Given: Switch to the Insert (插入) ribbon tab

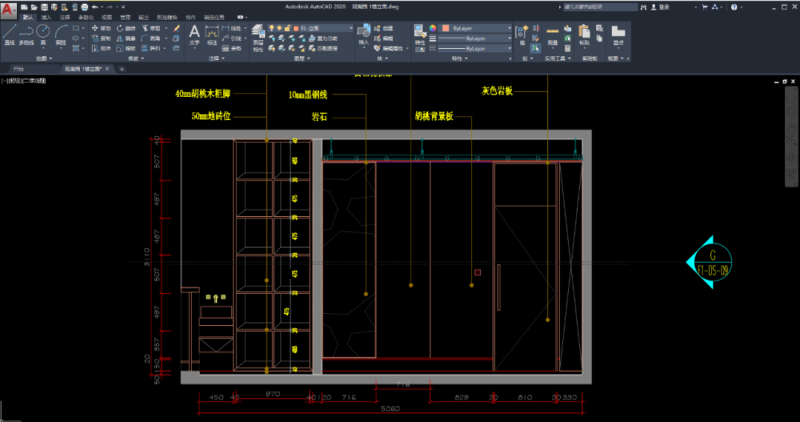Looking at the screenshot, I should point(46,18).
